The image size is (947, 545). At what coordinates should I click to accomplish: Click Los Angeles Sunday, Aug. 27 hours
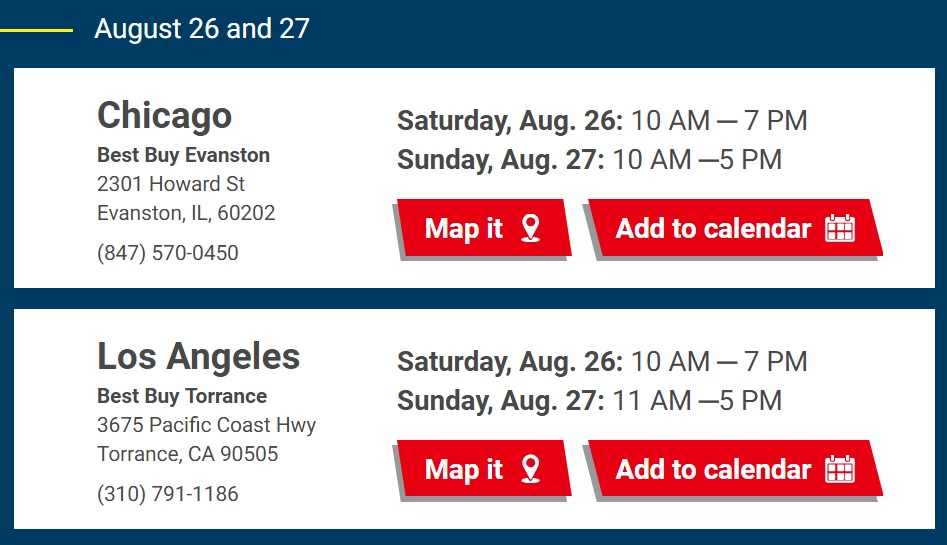pos(589,401)
